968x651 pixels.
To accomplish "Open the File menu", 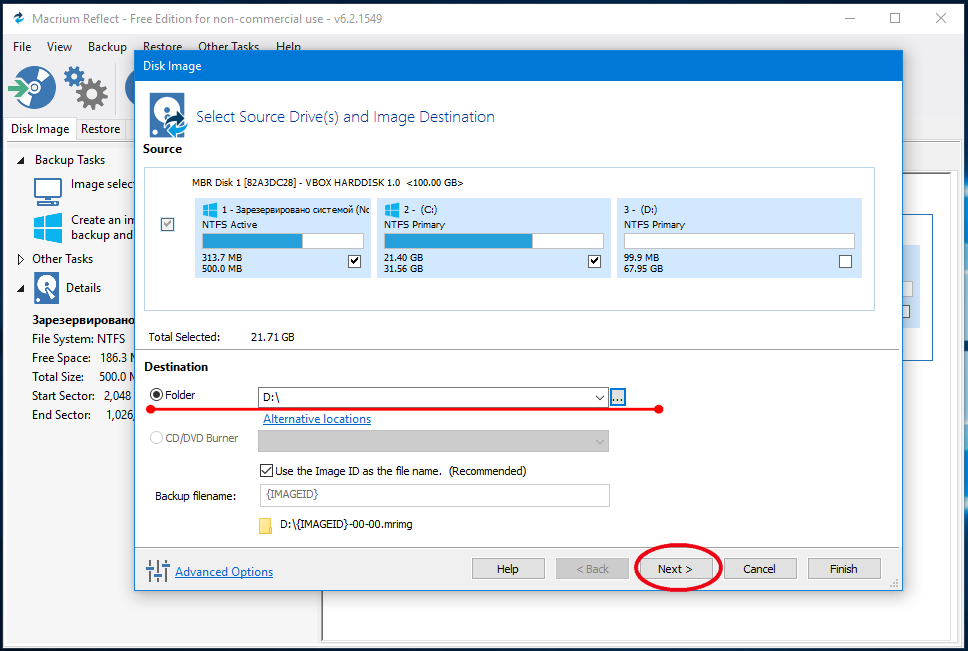I will 22,47.
